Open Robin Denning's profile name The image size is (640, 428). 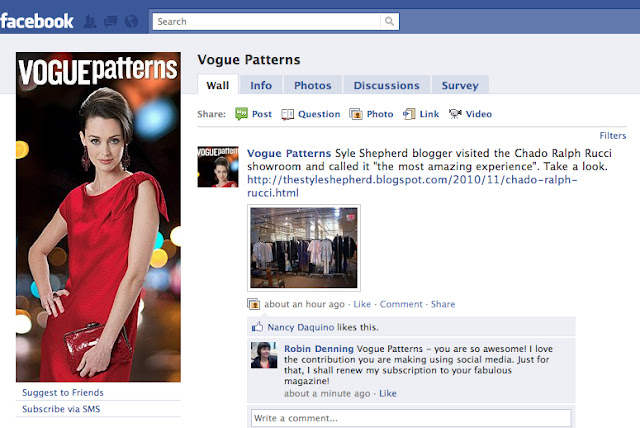319,349
